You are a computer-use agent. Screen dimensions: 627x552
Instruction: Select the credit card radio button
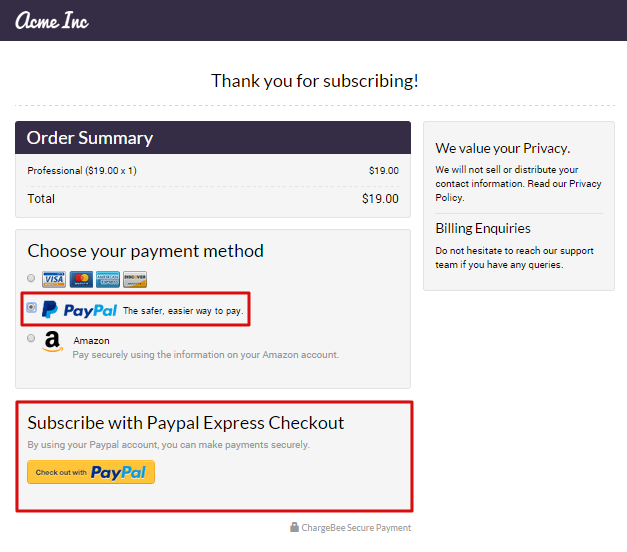click(x=31, y=278)
